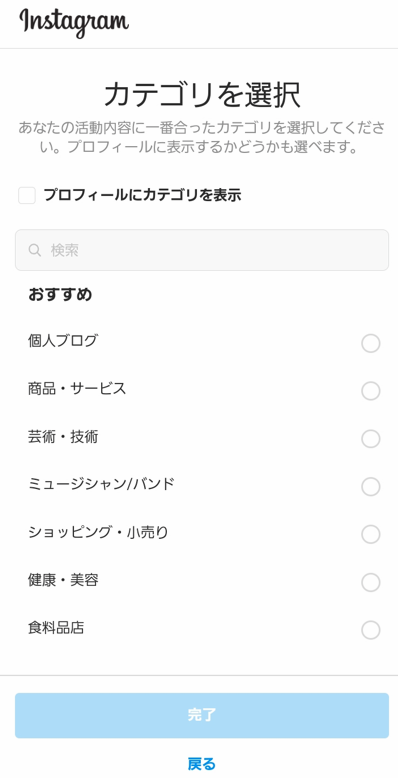Select the 個人ブログ radio button

click(371, 343)
